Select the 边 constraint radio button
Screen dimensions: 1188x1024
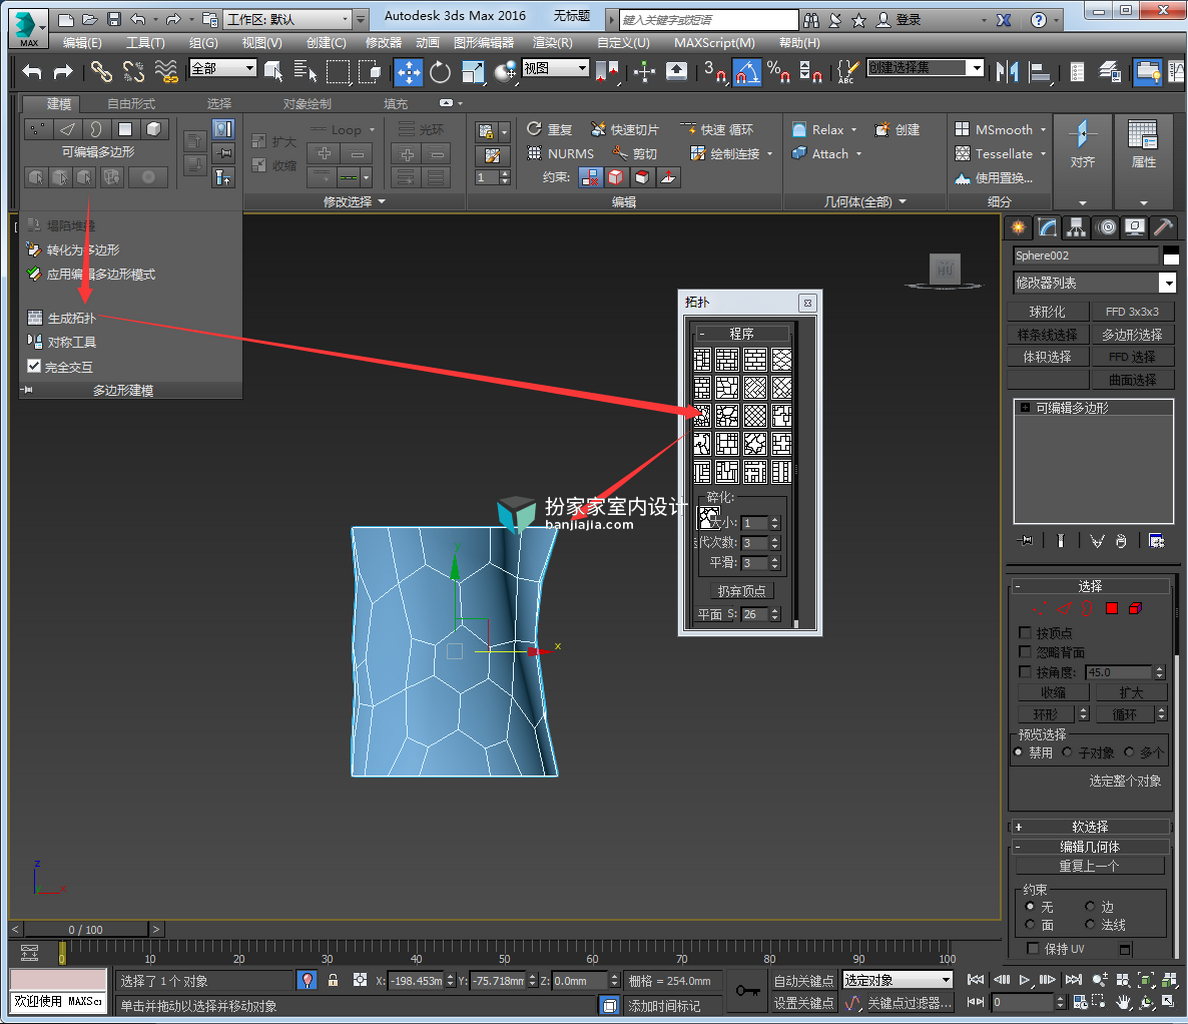click(1090, 906)
